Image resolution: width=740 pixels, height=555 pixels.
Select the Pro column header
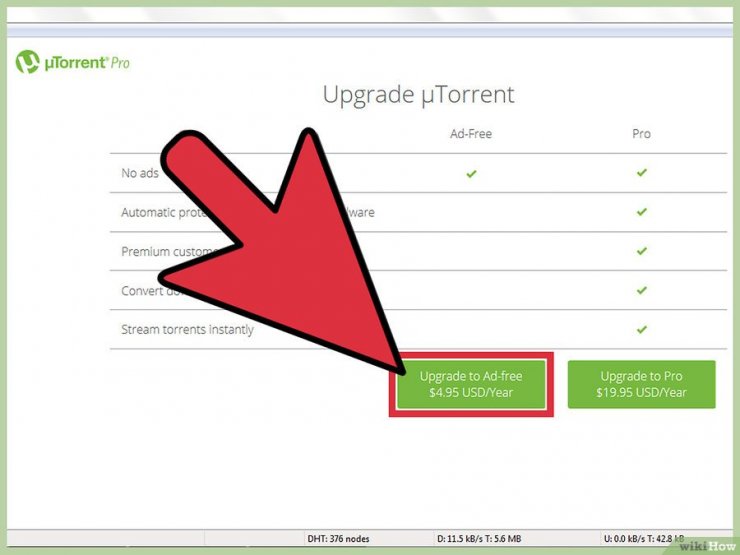click(x=641, y=134)
